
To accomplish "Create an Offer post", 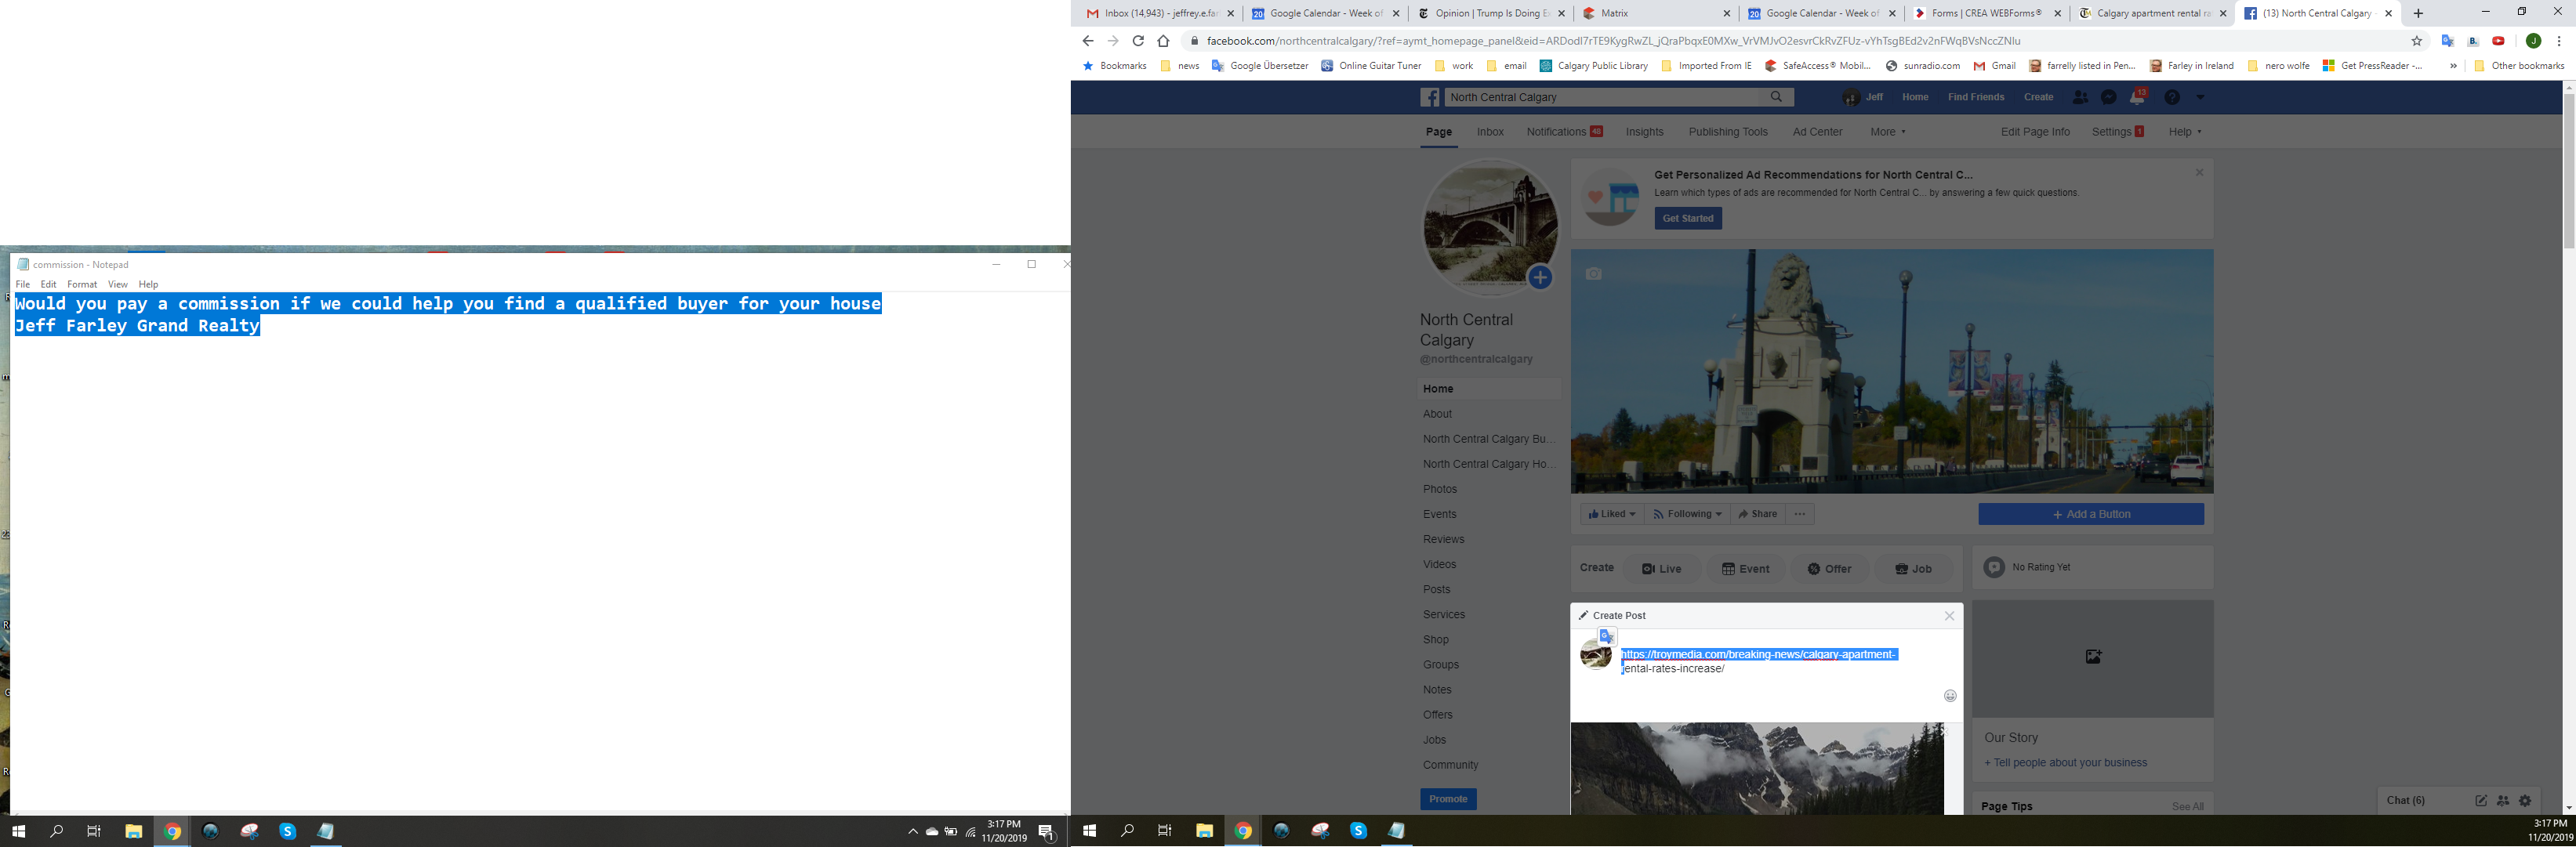I will (x=1829, y=569).
